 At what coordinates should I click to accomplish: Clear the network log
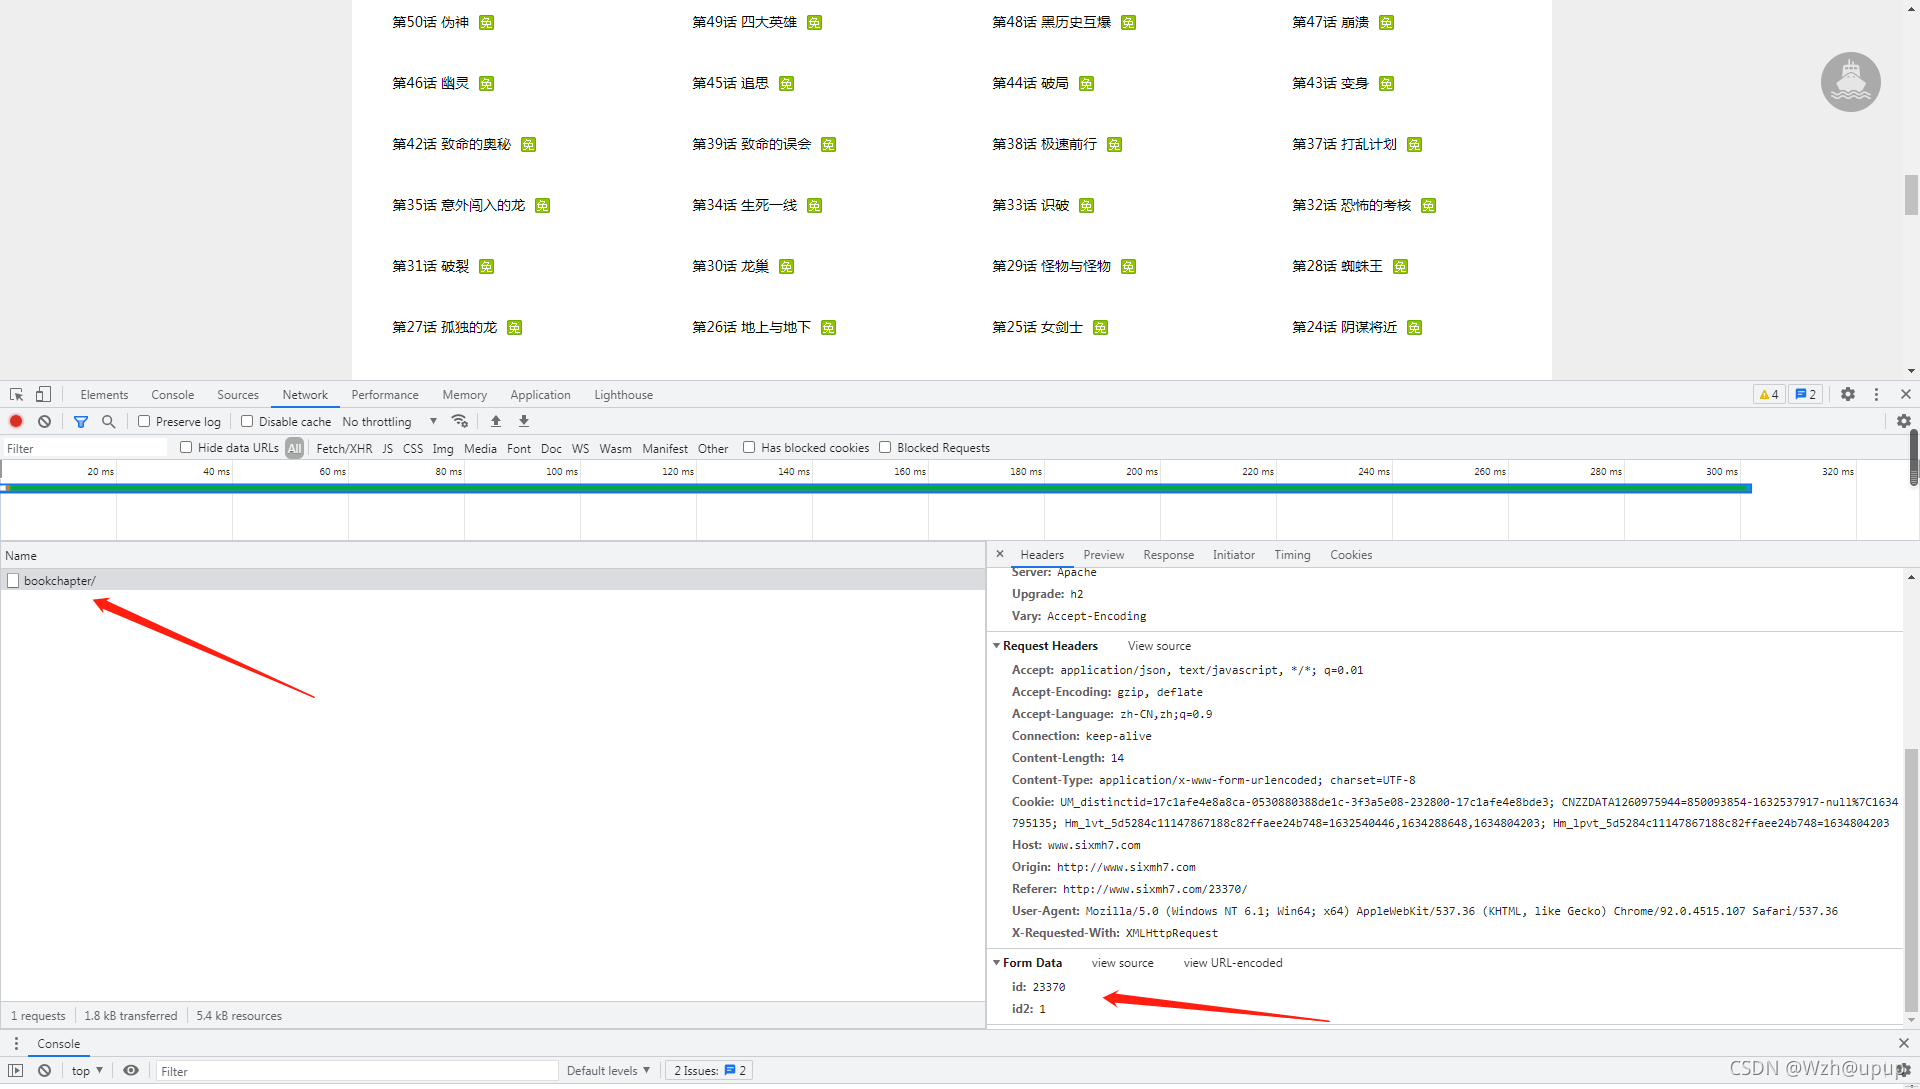pos(44,422)
